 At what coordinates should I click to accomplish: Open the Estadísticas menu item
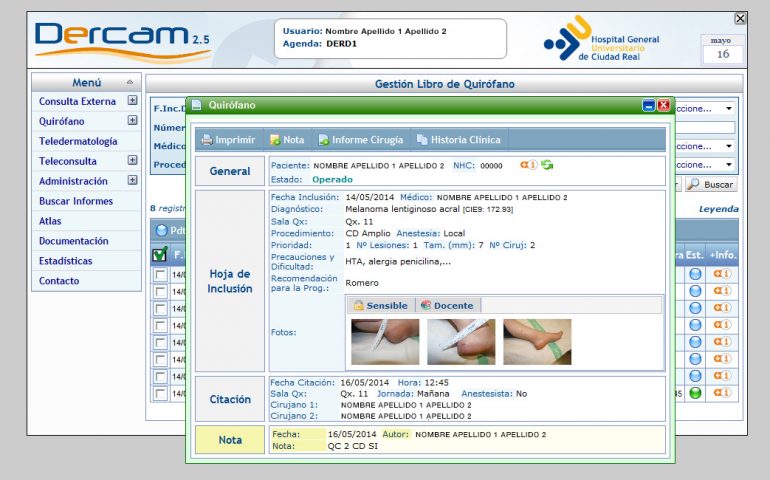(65, 261)
